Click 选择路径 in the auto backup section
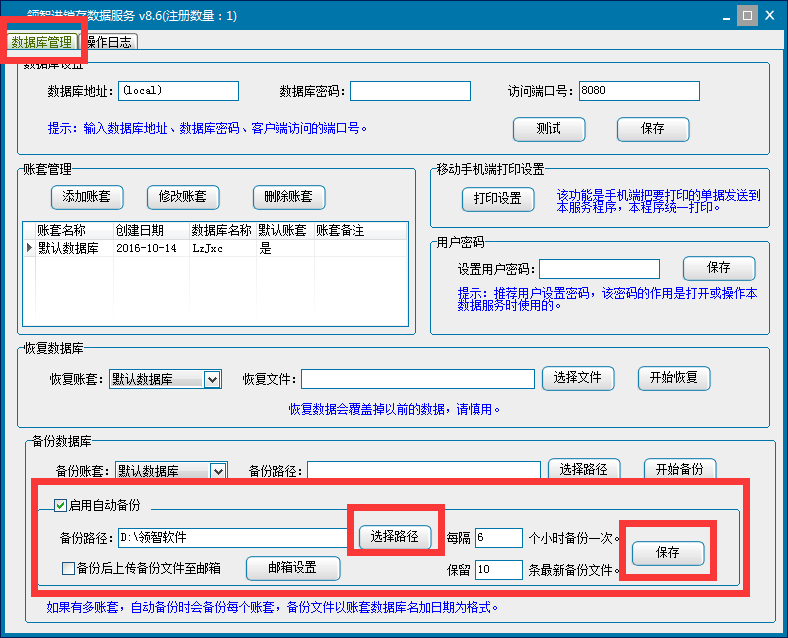This screenshot has height=638, width=788. pos(395,537)
